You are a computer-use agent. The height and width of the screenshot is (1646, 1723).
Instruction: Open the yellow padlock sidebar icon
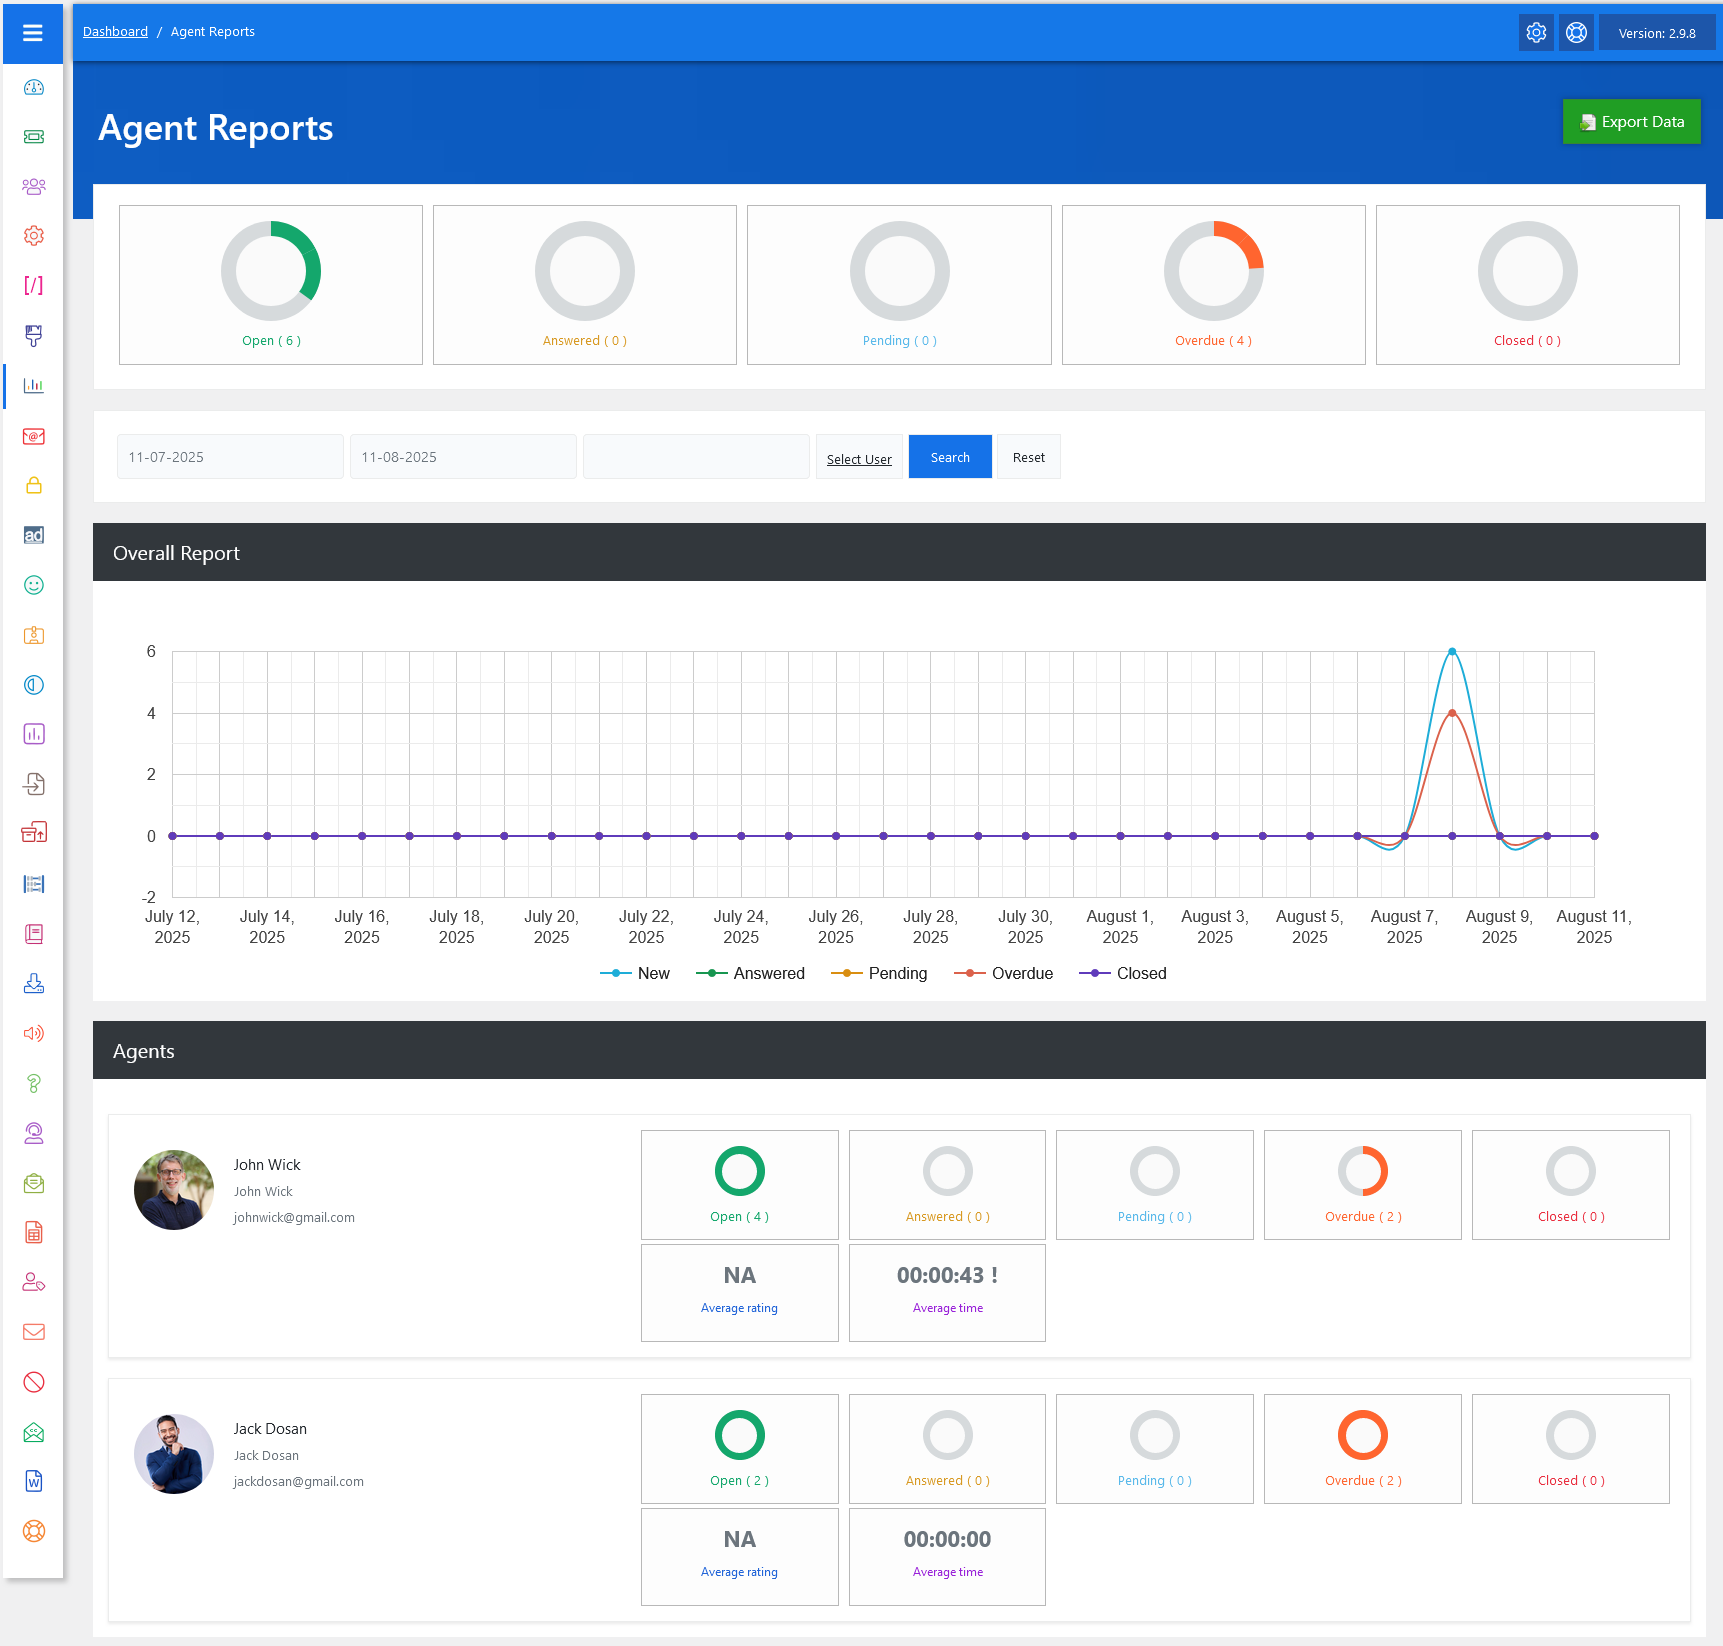point(34,486)
